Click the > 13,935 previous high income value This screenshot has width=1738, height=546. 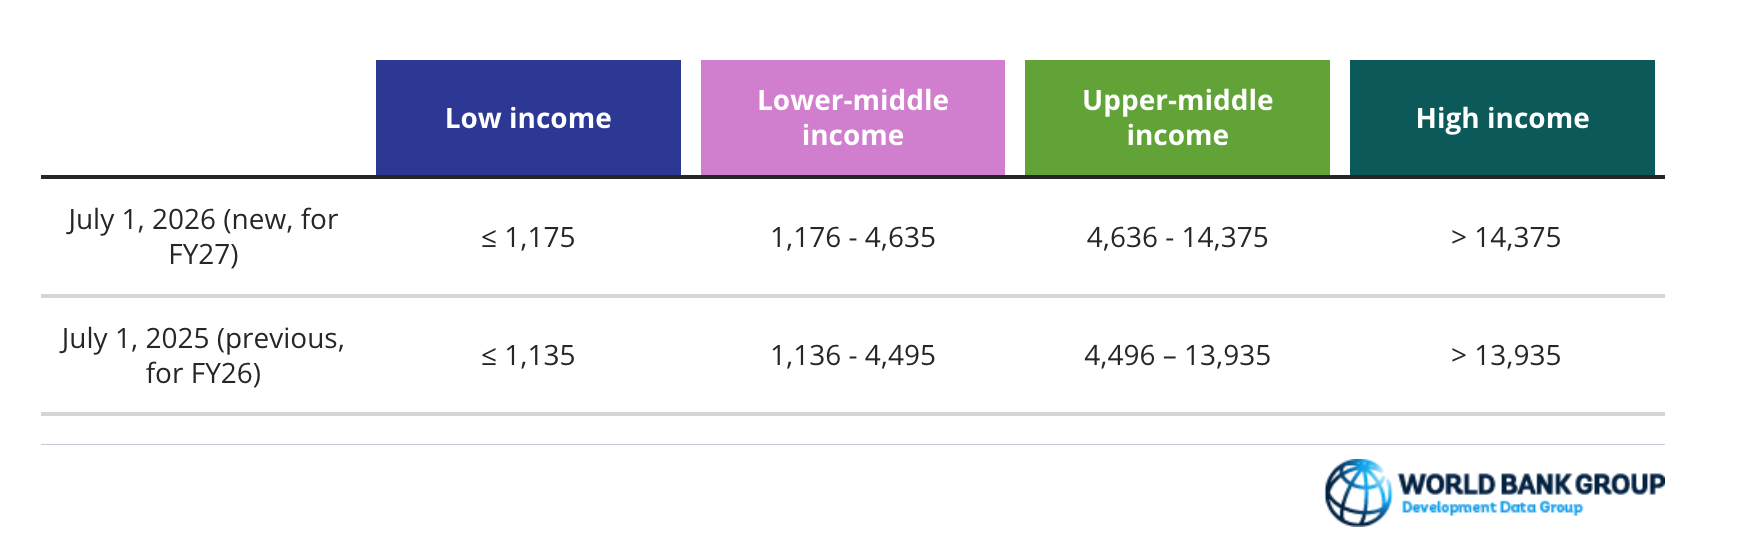point(1505,355)
